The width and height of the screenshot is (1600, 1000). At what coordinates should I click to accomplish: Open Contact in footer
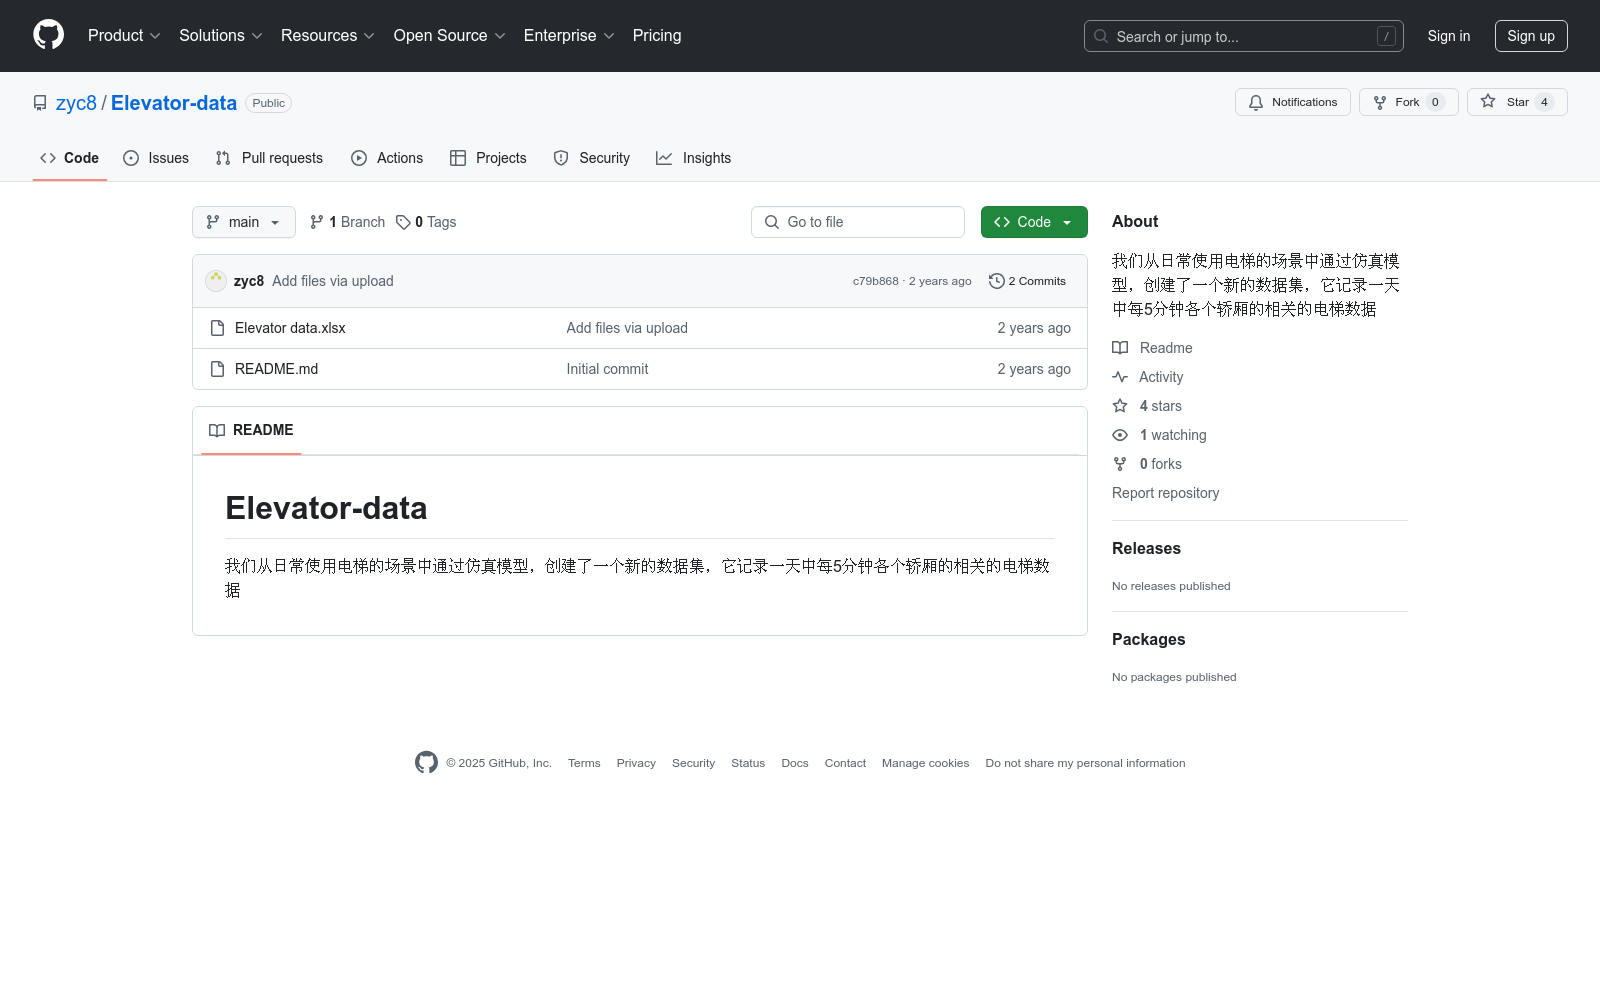point(845,763)
